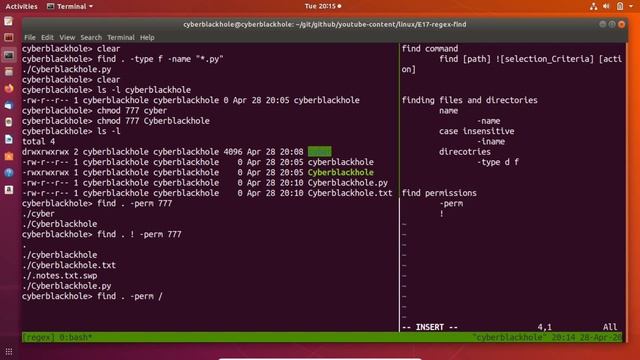The image size is (640, 360).
Task: Maximize the terminal window
Action: [x=612, y=24]
